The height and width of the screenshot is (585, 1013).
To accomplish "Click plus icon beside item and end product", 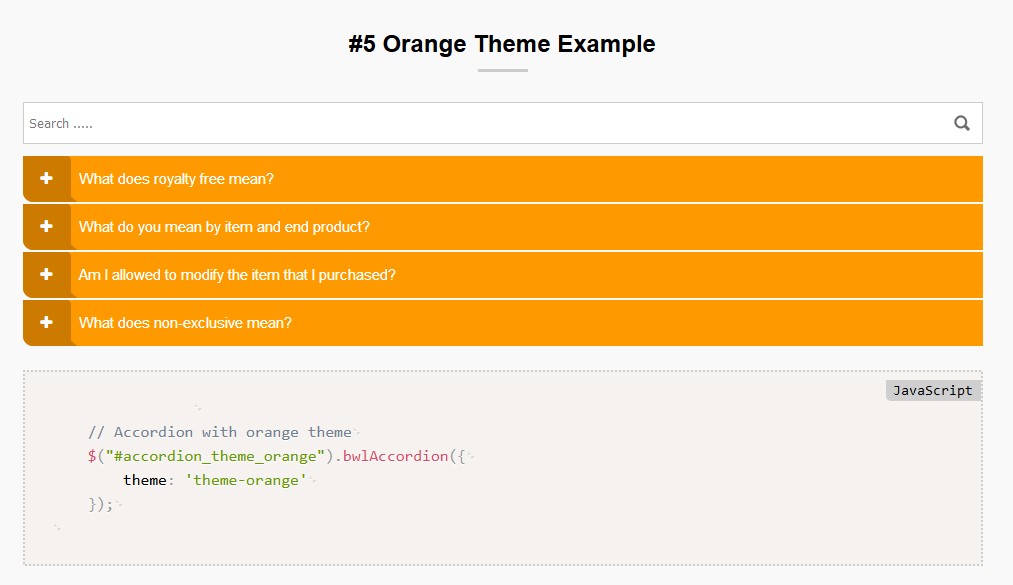I will click(x=46, y=226).
